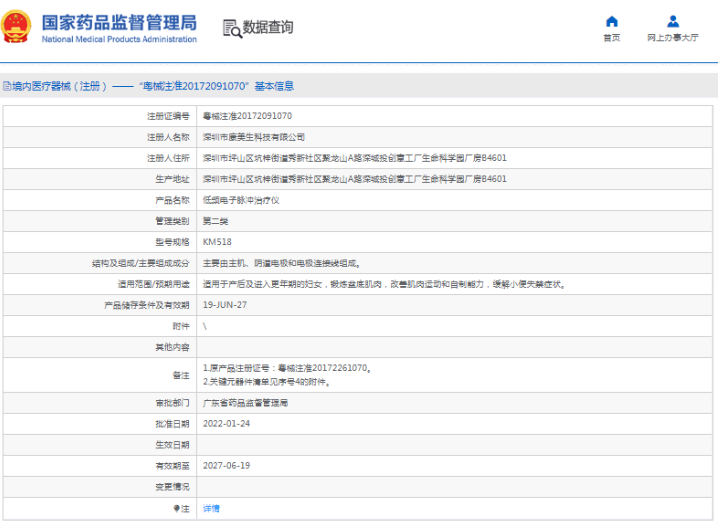Click the 型号规格 row label
Viewport: 720px width, 529px height.
tap(172, 242)
